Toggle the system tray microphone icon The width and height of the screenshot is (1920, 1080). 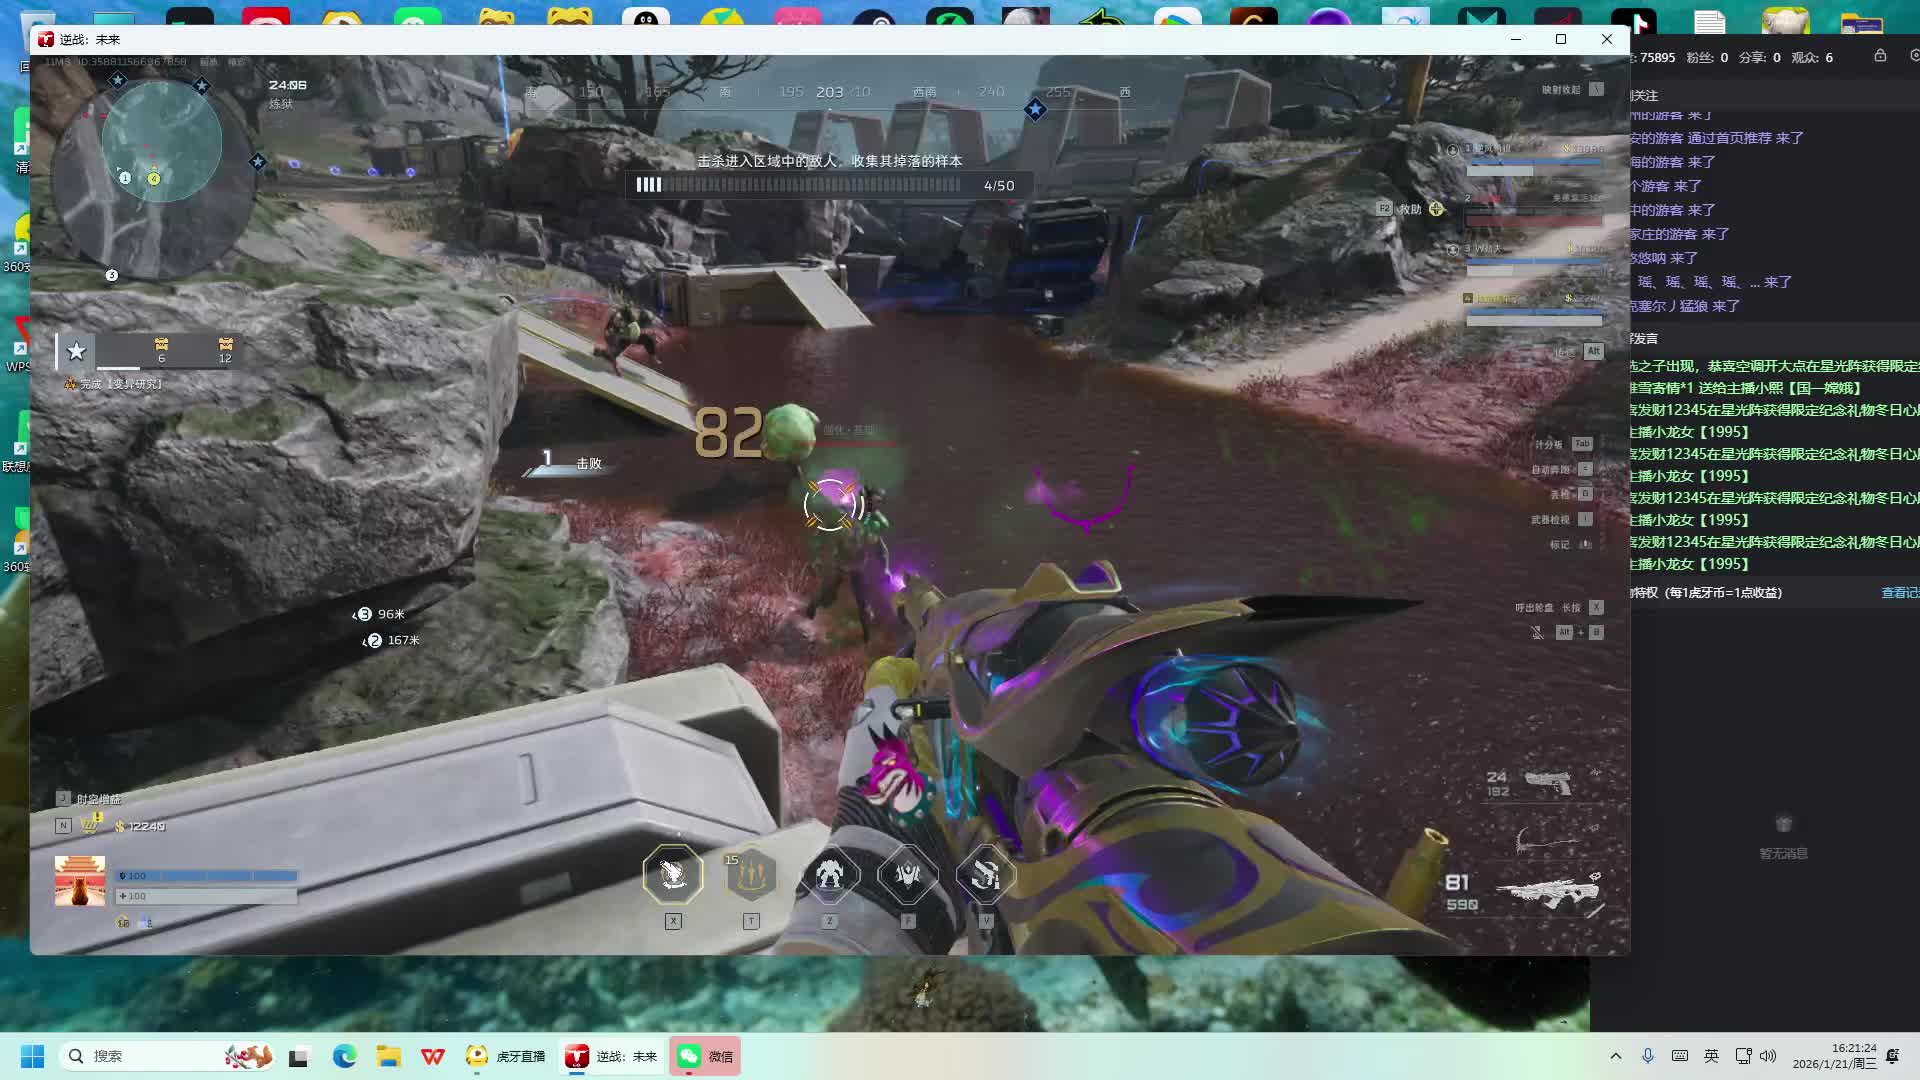pos(1648,1056)
